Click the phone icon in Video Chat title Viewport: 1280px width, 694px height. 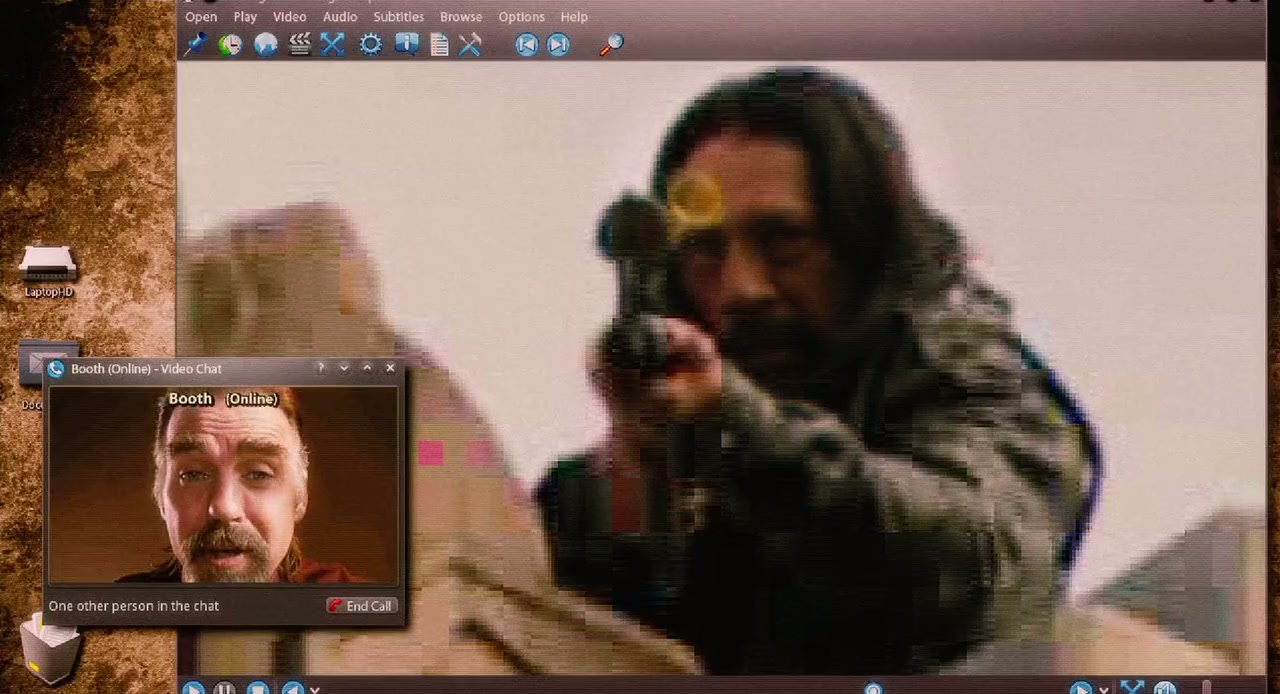(56, 369)
